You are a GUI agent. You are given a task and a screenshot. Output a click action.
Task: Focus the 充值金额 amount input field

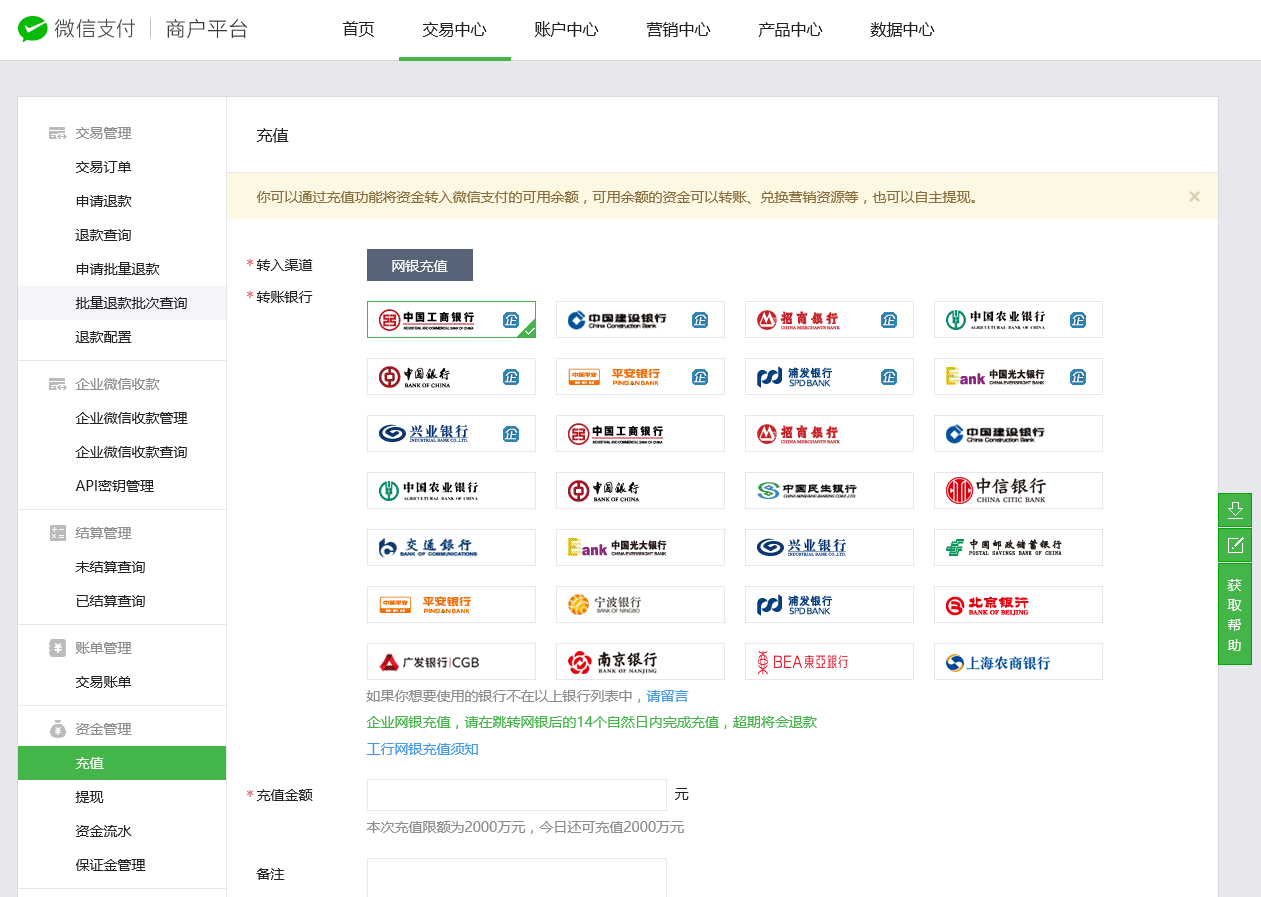517,795
